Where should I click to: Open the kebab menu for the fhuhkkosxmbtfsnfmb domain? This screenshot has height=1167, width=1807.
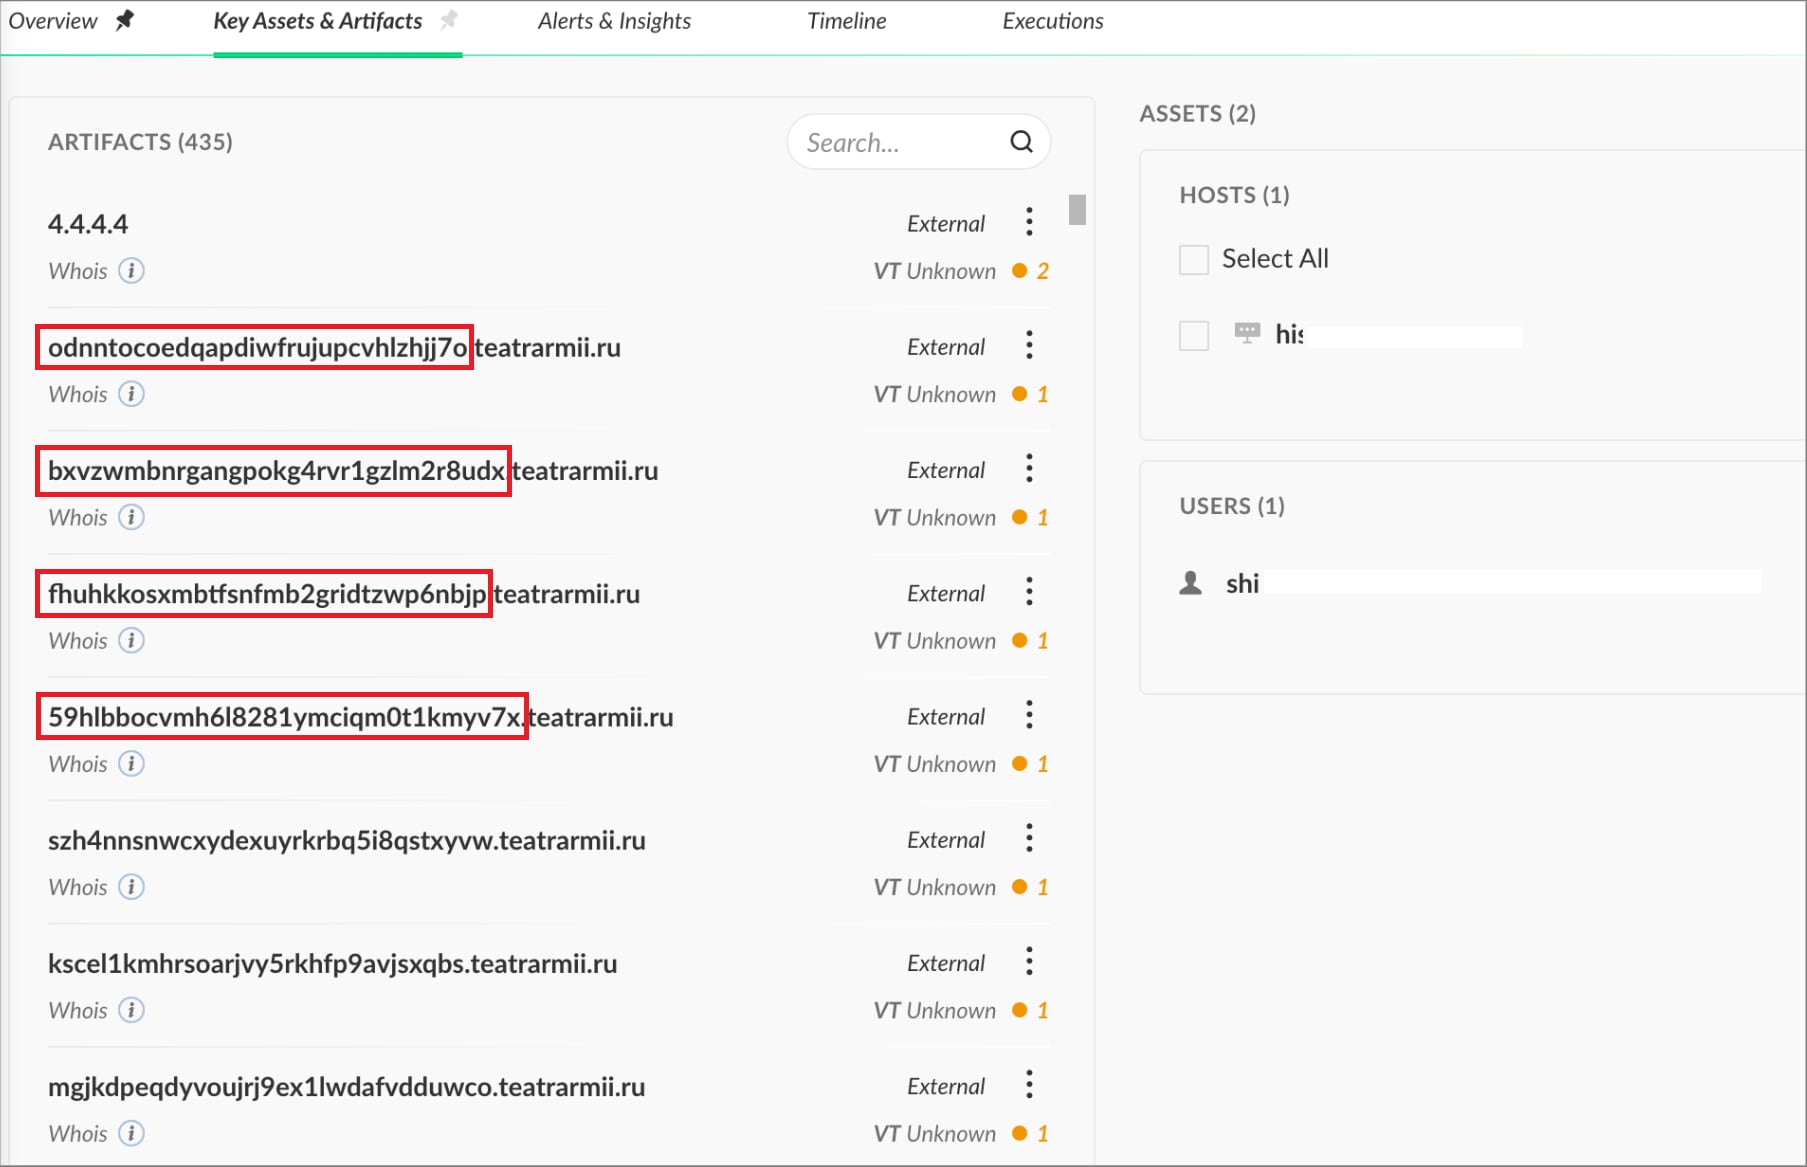pos(1029,592)
